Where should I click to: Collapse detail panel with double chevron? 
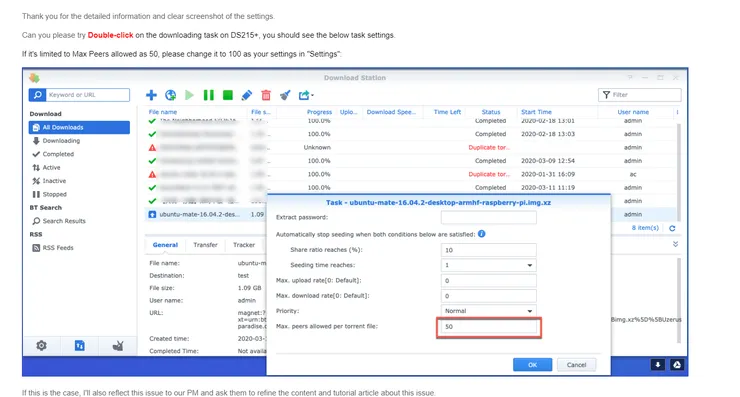click(x=675, y=244)
